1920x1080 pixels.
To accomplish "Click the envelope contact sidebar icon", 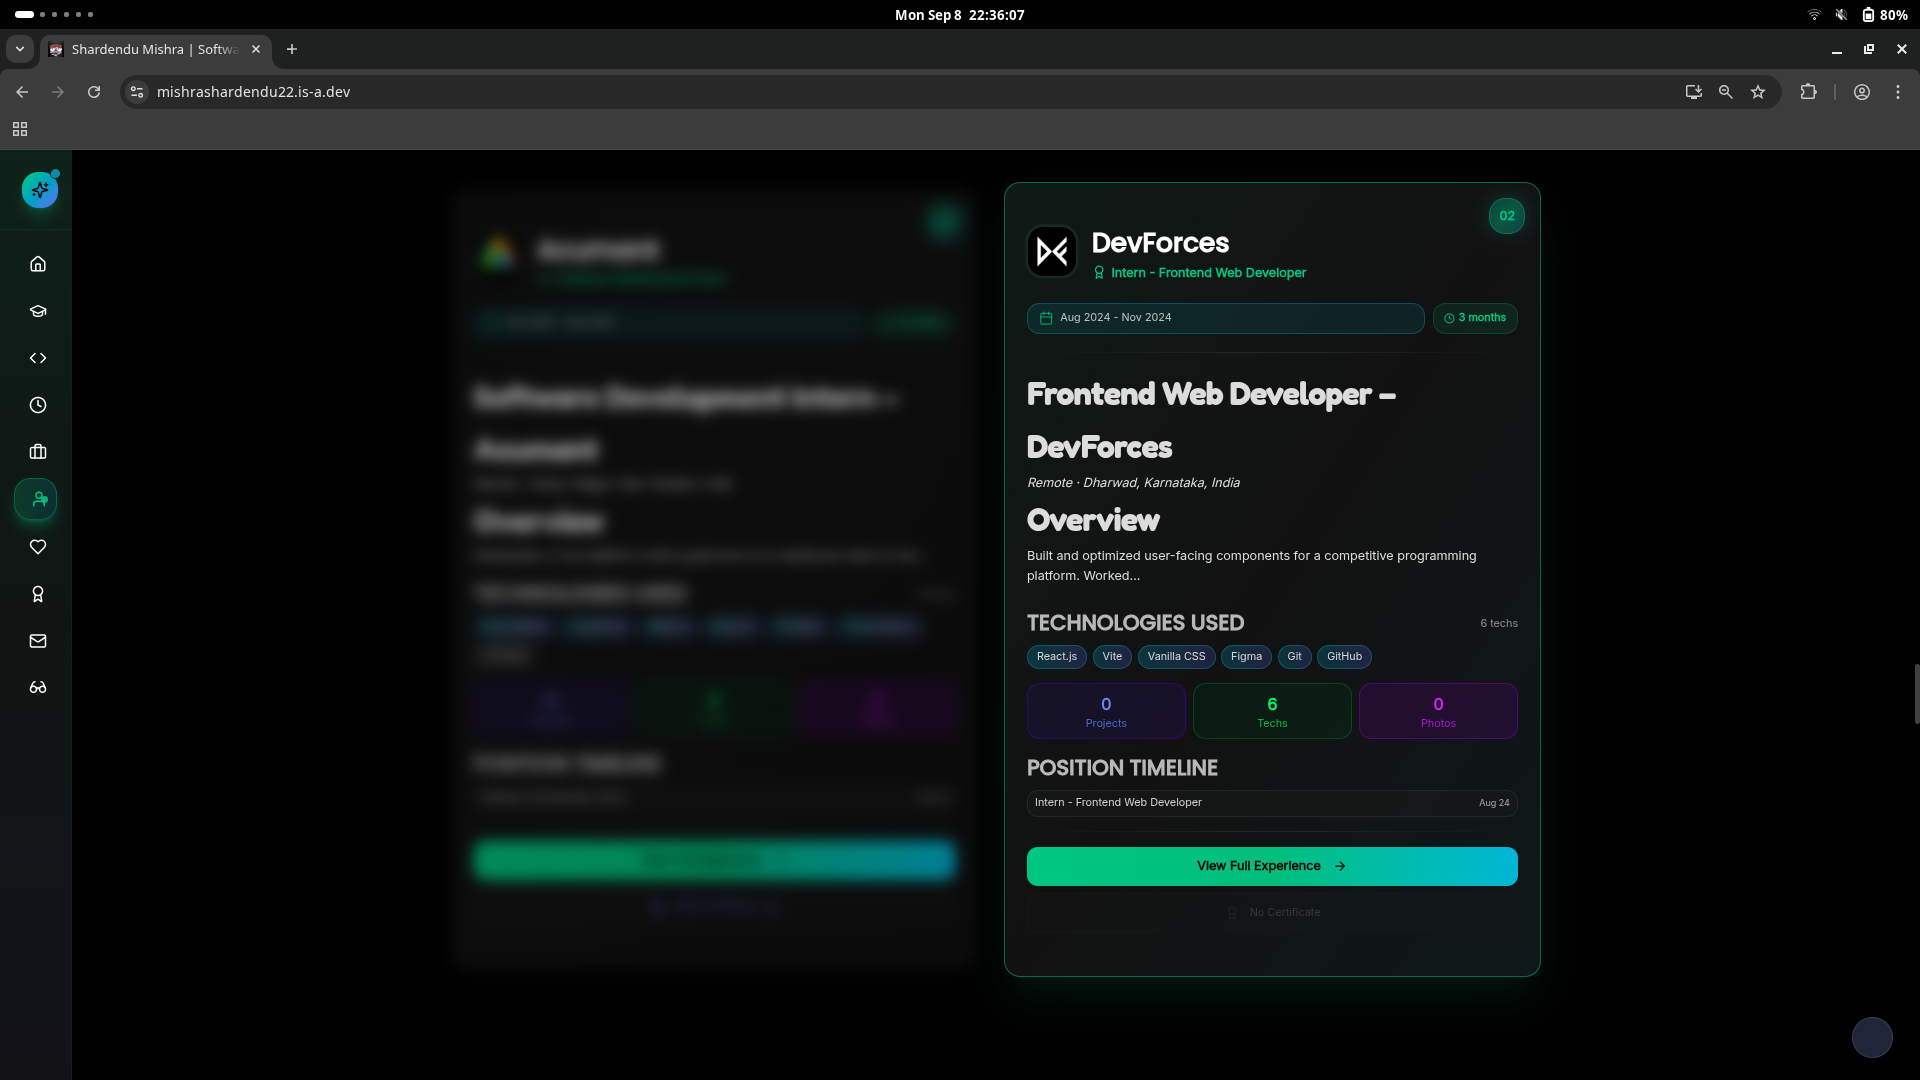I will pos(38,641).
